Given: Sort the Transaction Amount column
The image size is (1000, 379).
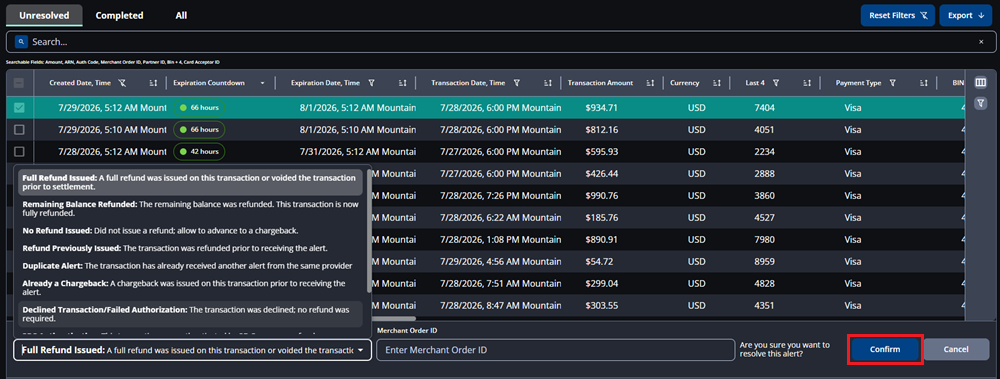Looking at the screenshot, I should coord(650,83).
